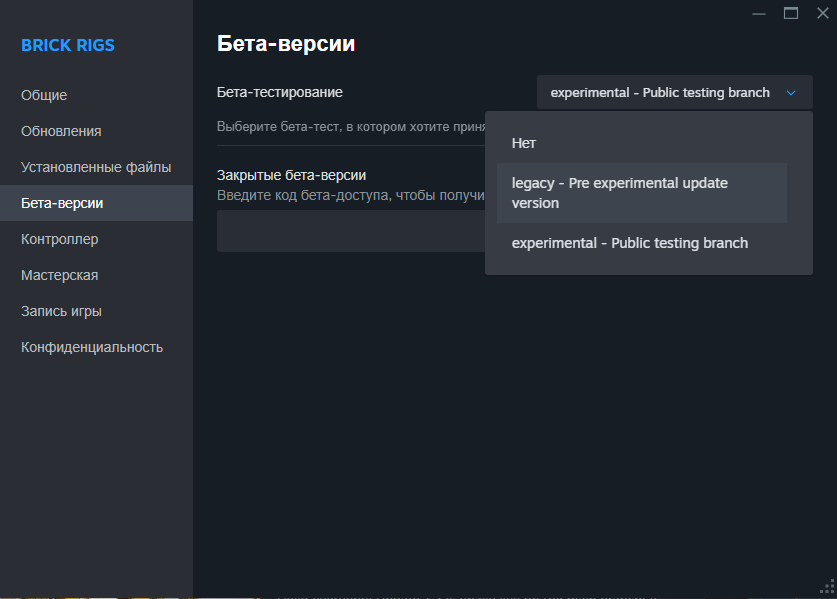Open Установленные файлы section
The width and height of the screenshot is (837, 599).
click(x=96, y=167)
